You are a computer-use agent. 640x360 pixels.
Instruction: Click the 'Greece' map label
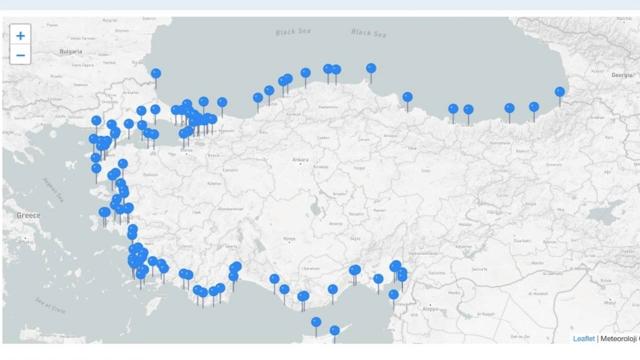(28, 215)
